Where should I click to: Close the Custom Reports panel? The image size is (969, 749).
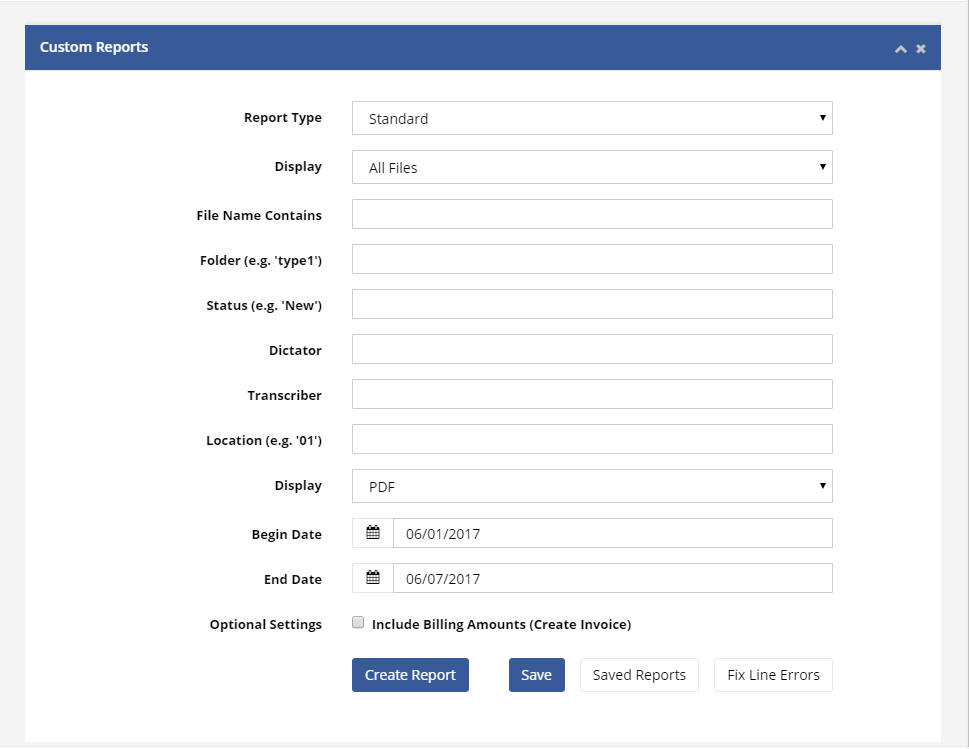pyautogui.click(x=921, y=48)
